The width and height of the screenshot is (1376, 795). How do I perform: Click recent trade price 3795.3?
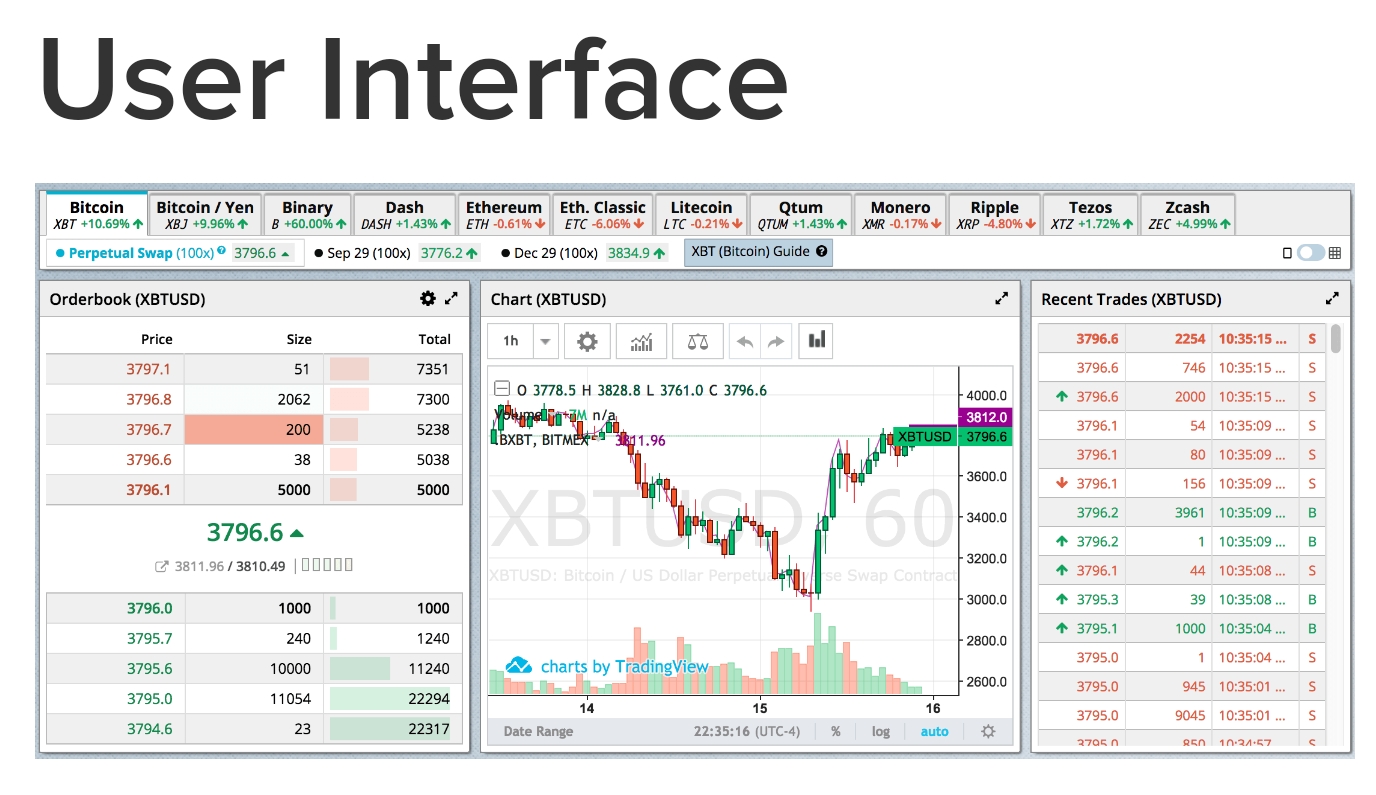1097,600
